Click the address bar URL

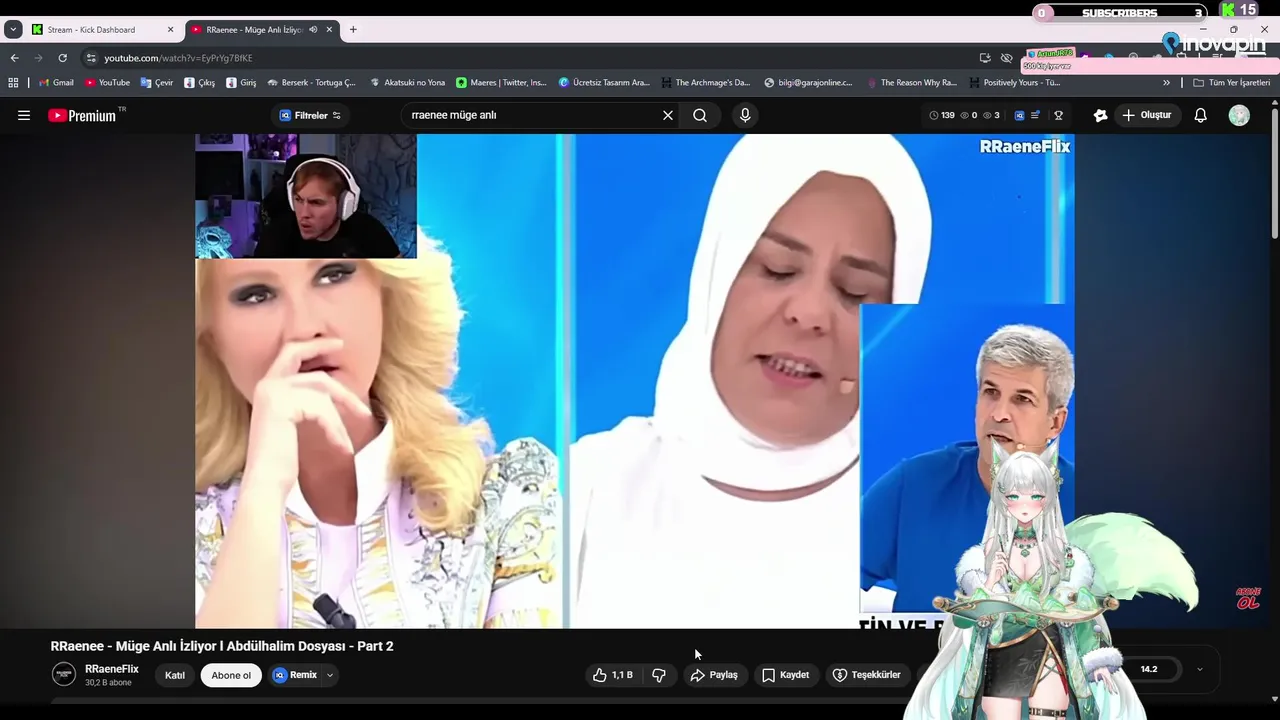click(178, 58)
